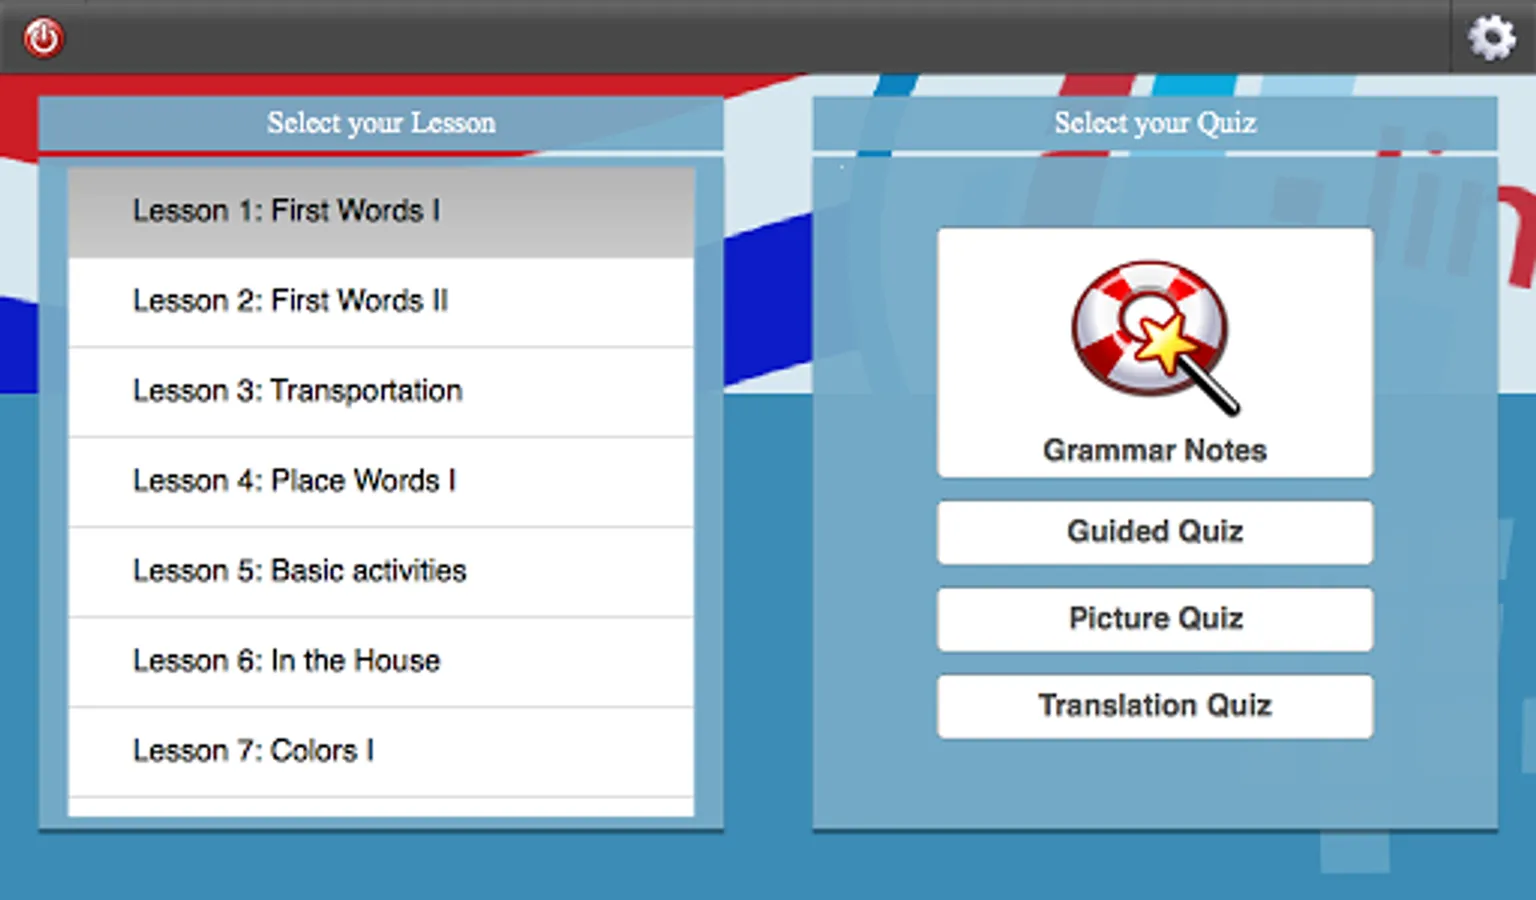1536x900 pixels.
Task: Choose Lesson 3: Transportation
Action: click(381, 392)
